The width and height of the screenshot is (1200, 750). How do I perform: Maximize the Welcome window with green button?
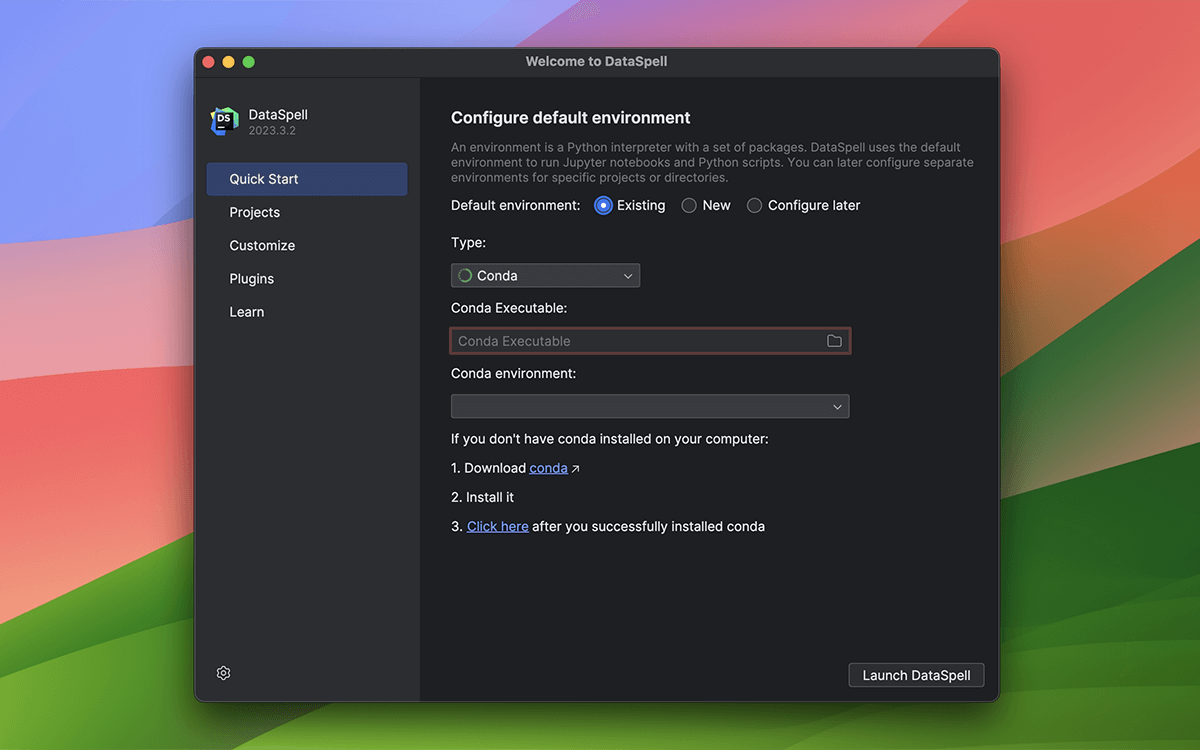pos(248,62)
